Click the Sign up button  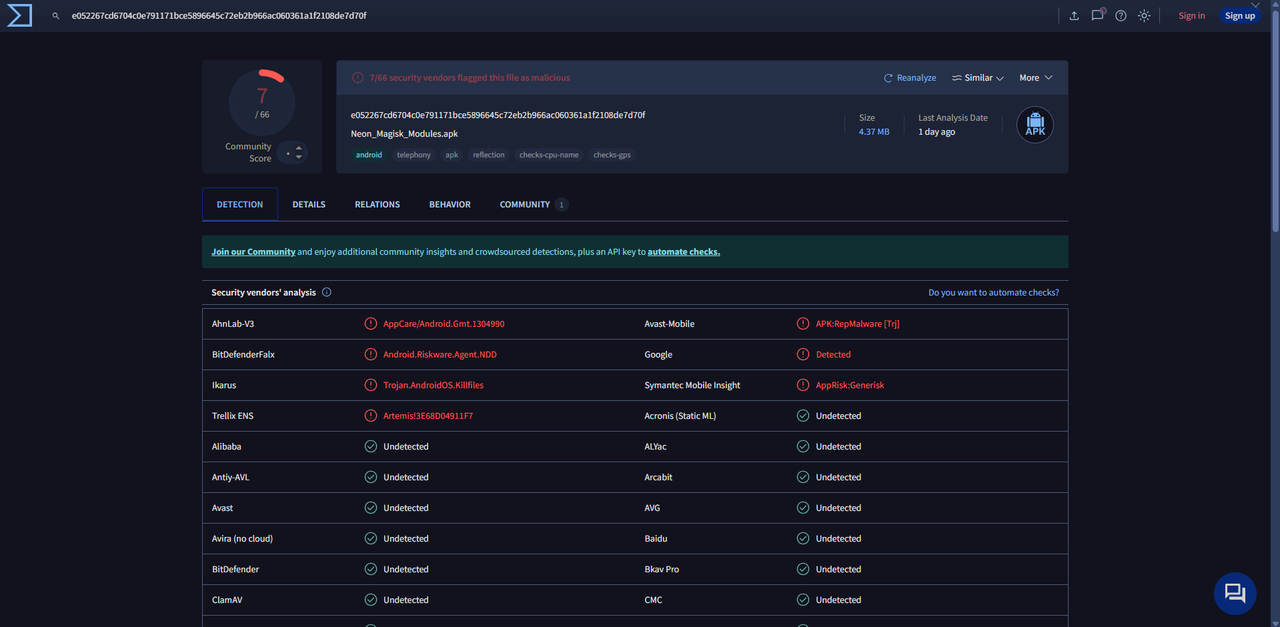coord(1240,16)
